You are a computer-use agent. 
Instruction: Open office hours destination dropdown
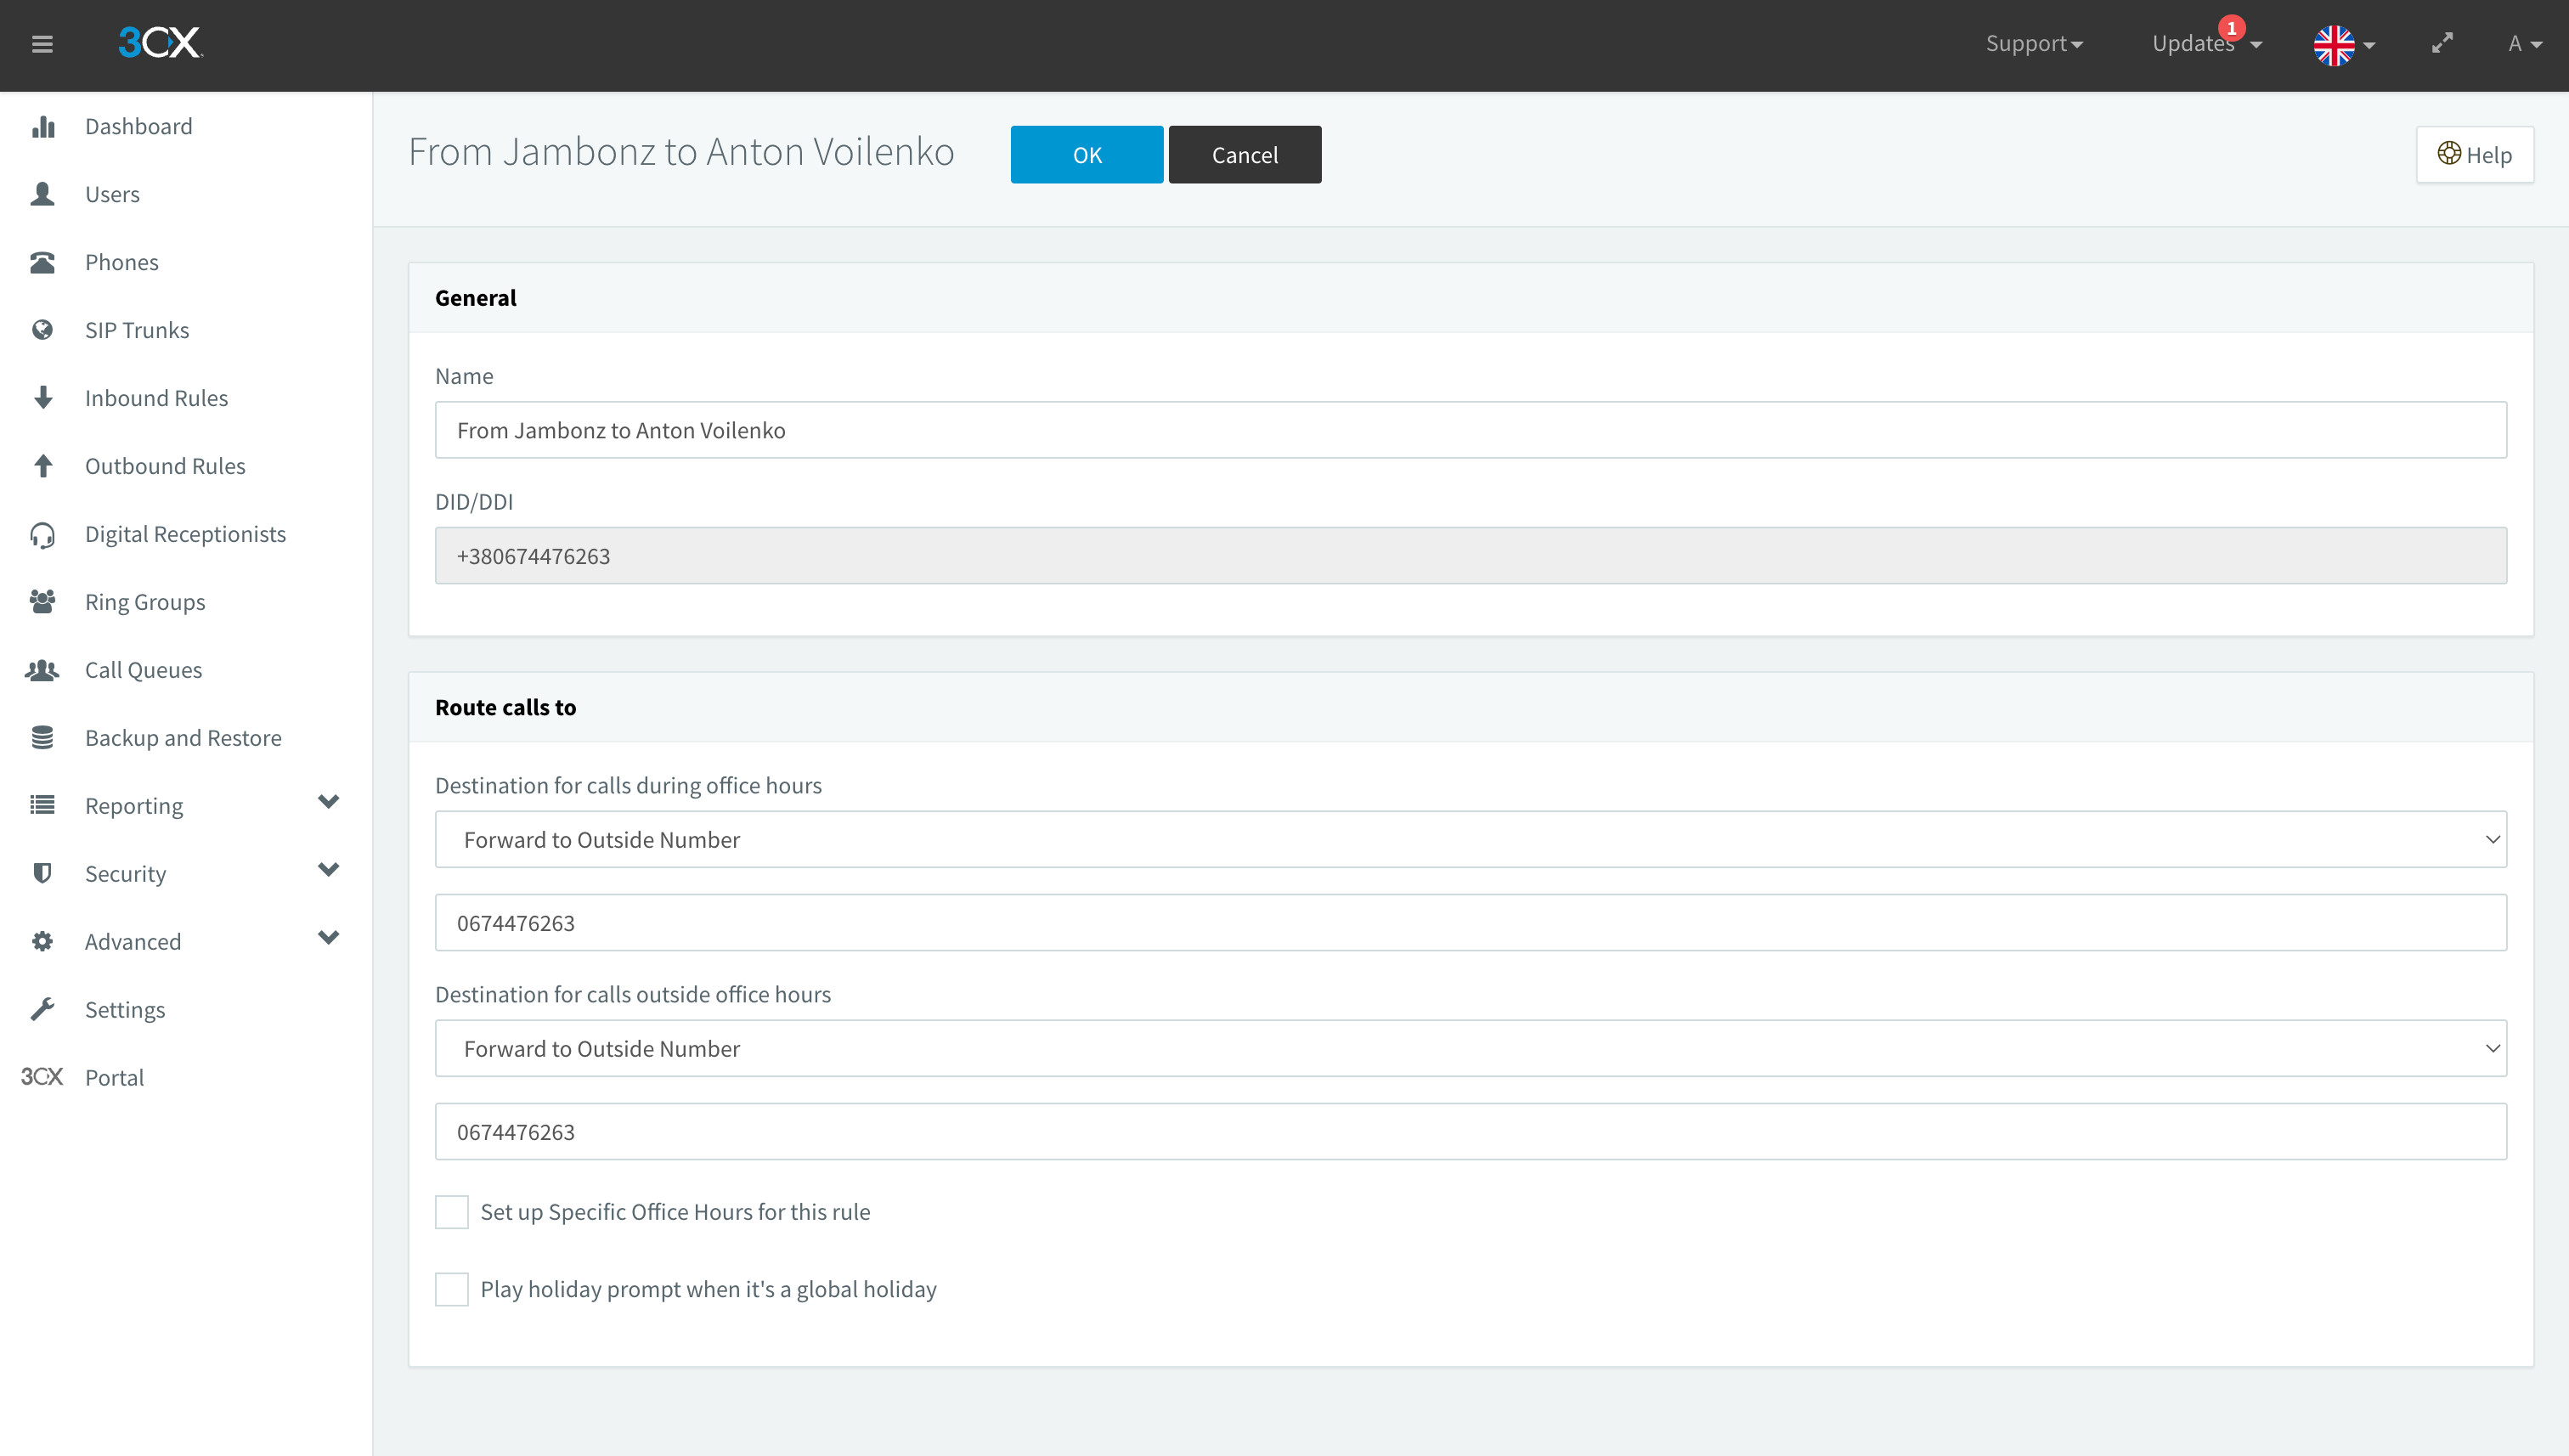click(1470, 840)
